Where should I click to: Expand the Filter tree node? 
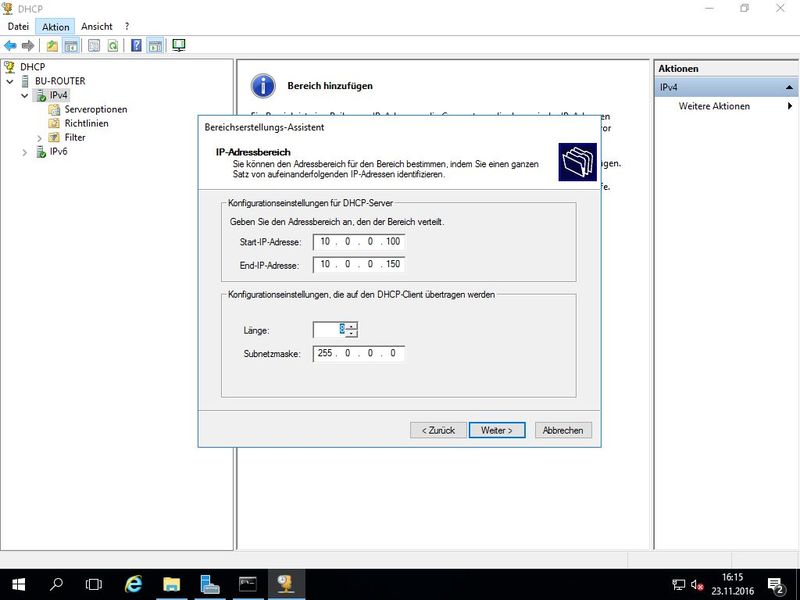(40, 138)
